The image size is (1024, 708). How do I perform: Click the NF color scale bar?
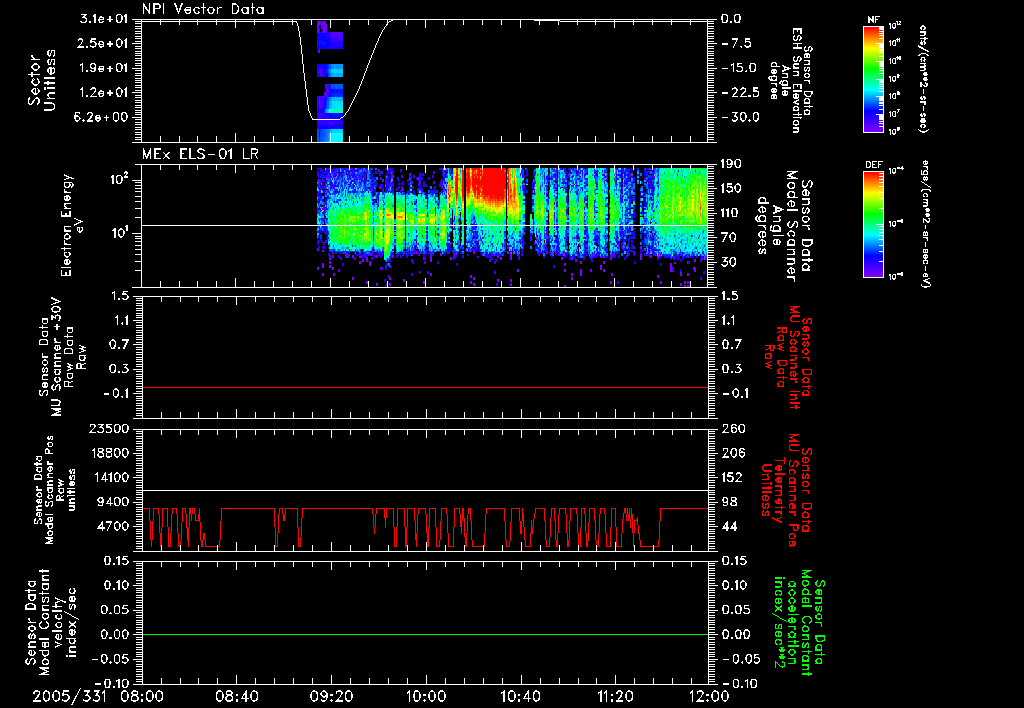pyautogui.click(x=874, y=78)
